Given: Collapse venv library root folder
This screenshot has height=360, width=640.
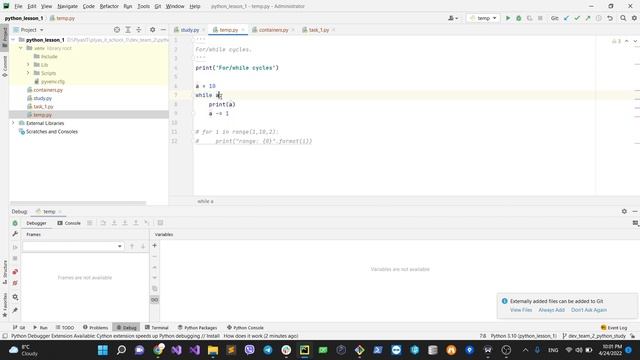Looking at the screenshot, I should (x=20, y=48).
